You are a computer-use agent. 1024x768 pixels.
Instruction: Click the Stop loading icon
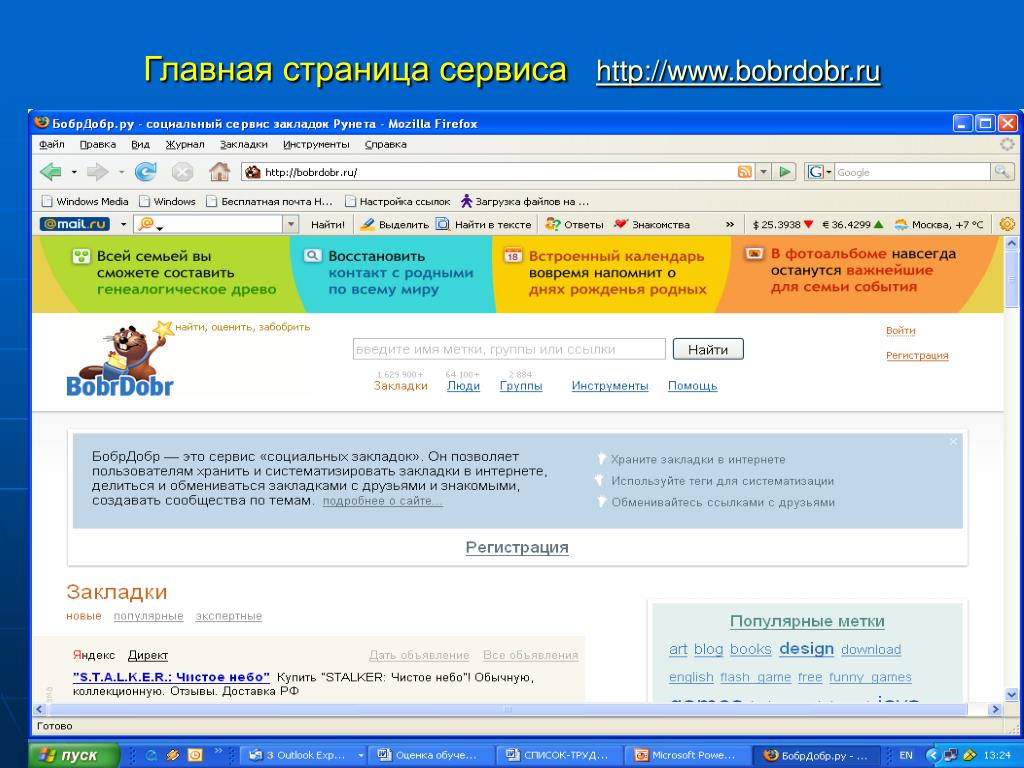pos(182,172)
